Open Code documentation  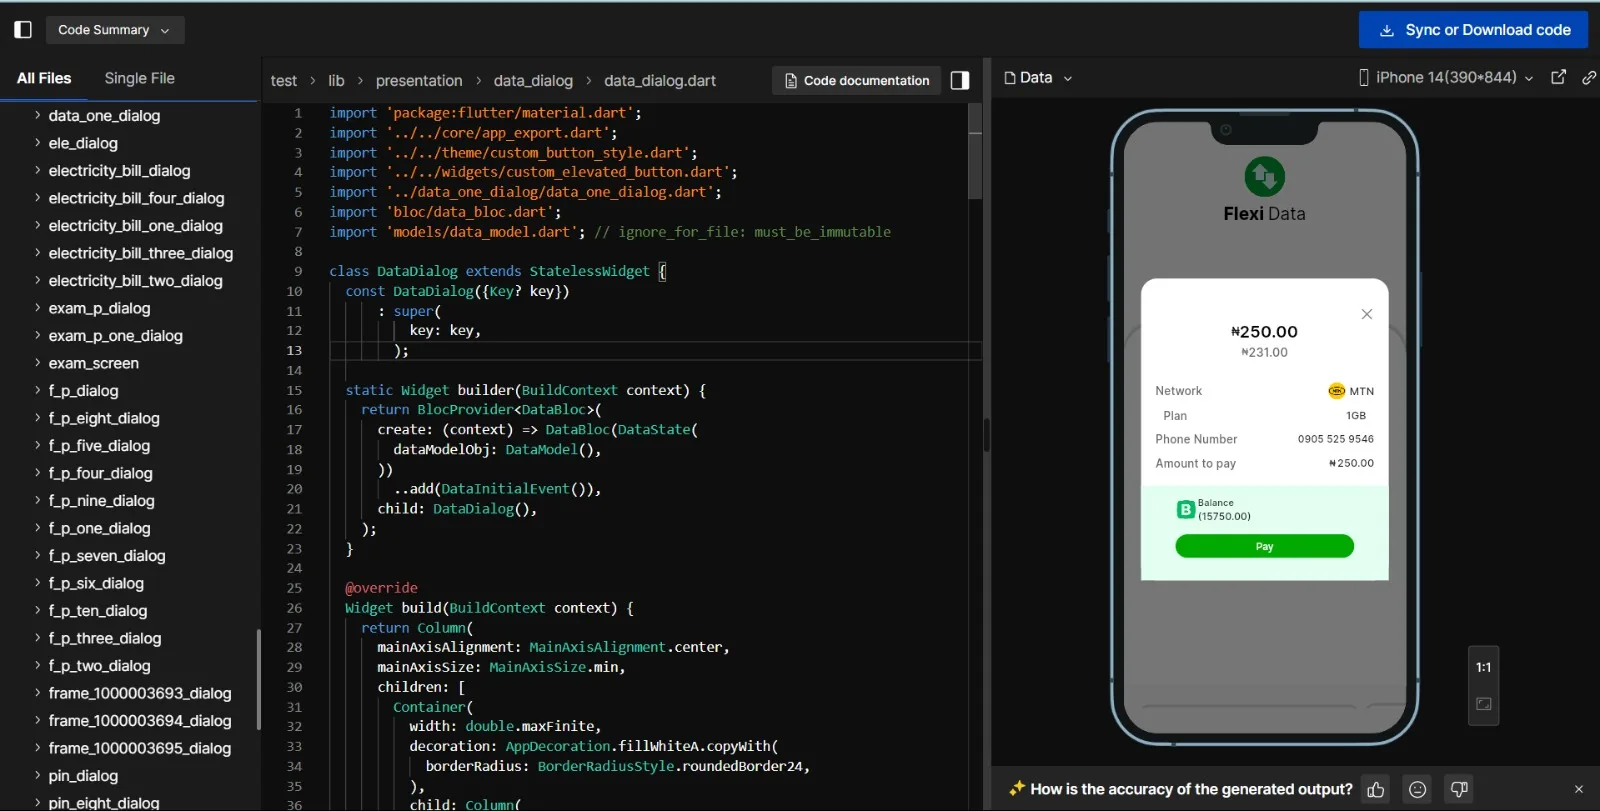(x=856, y=81)
